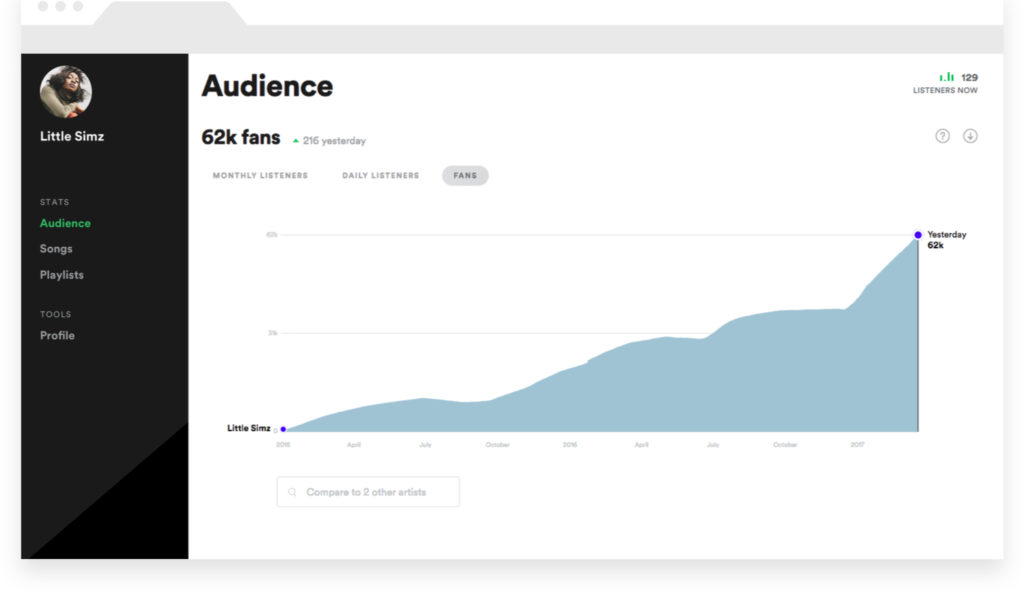This screenshot has width=1024, height=592.
Task: Click the 62k fans headline figure
Action: point(241,138)
